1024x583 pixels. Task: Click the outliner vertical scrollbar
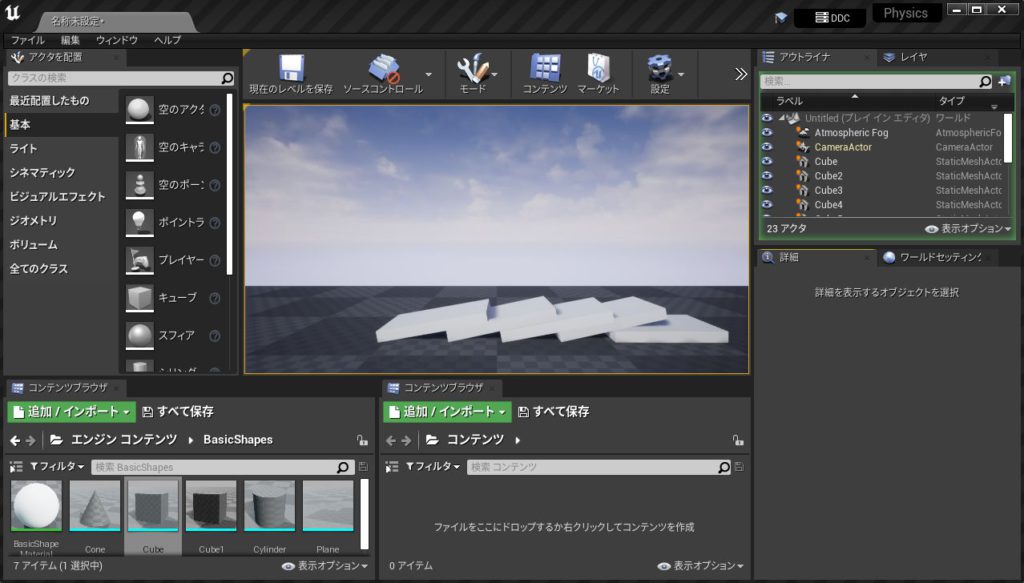coord(1007,138)
